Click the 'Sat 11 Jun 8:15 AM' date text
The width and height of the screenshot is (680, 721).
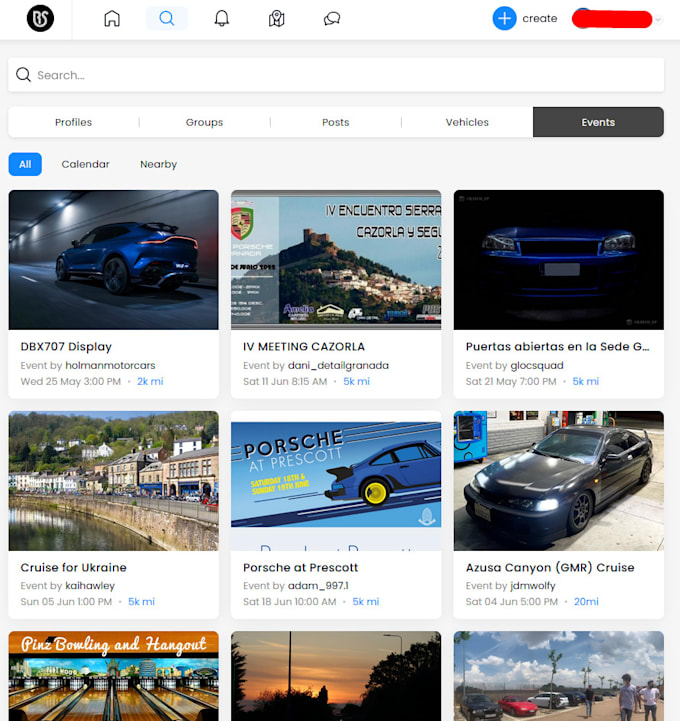(285, 382)
